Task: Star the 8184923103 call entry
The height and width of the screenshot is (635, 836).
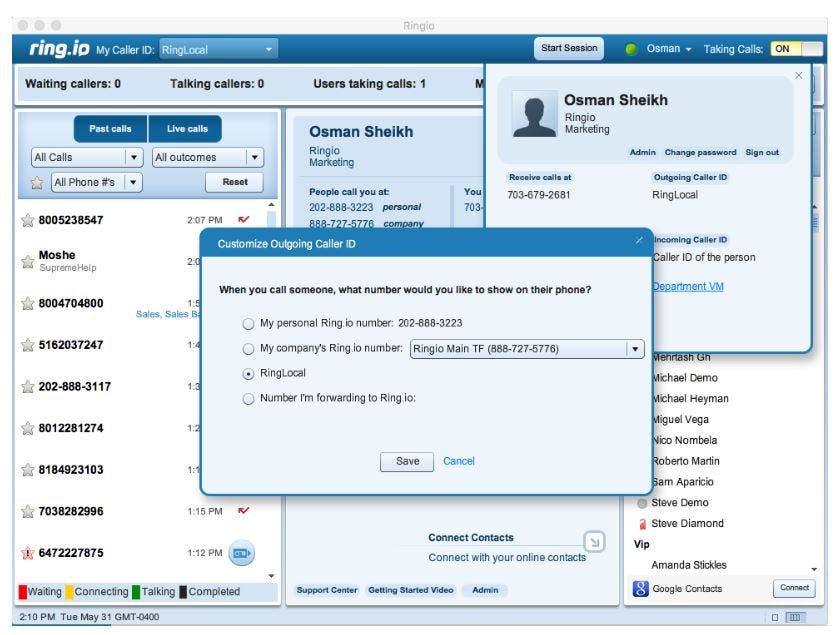Action: tap(28, 470)
